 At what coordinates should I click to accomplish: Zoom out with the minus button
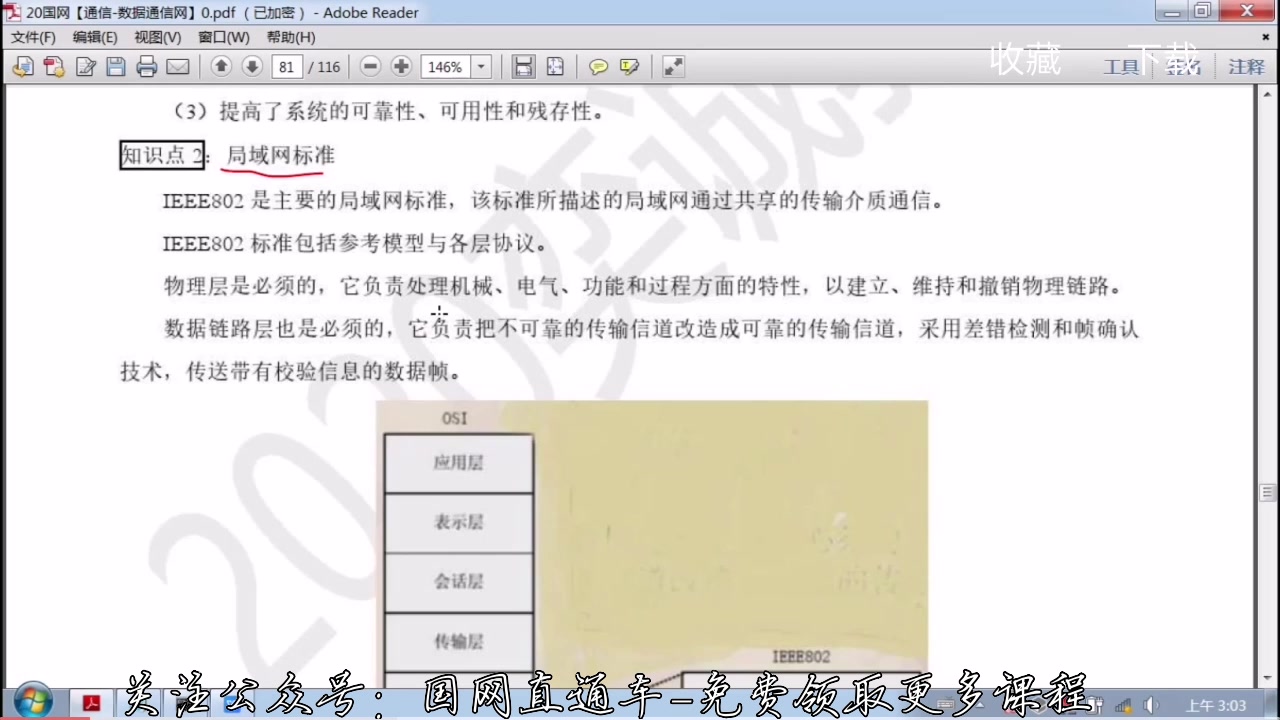point(370,67)
